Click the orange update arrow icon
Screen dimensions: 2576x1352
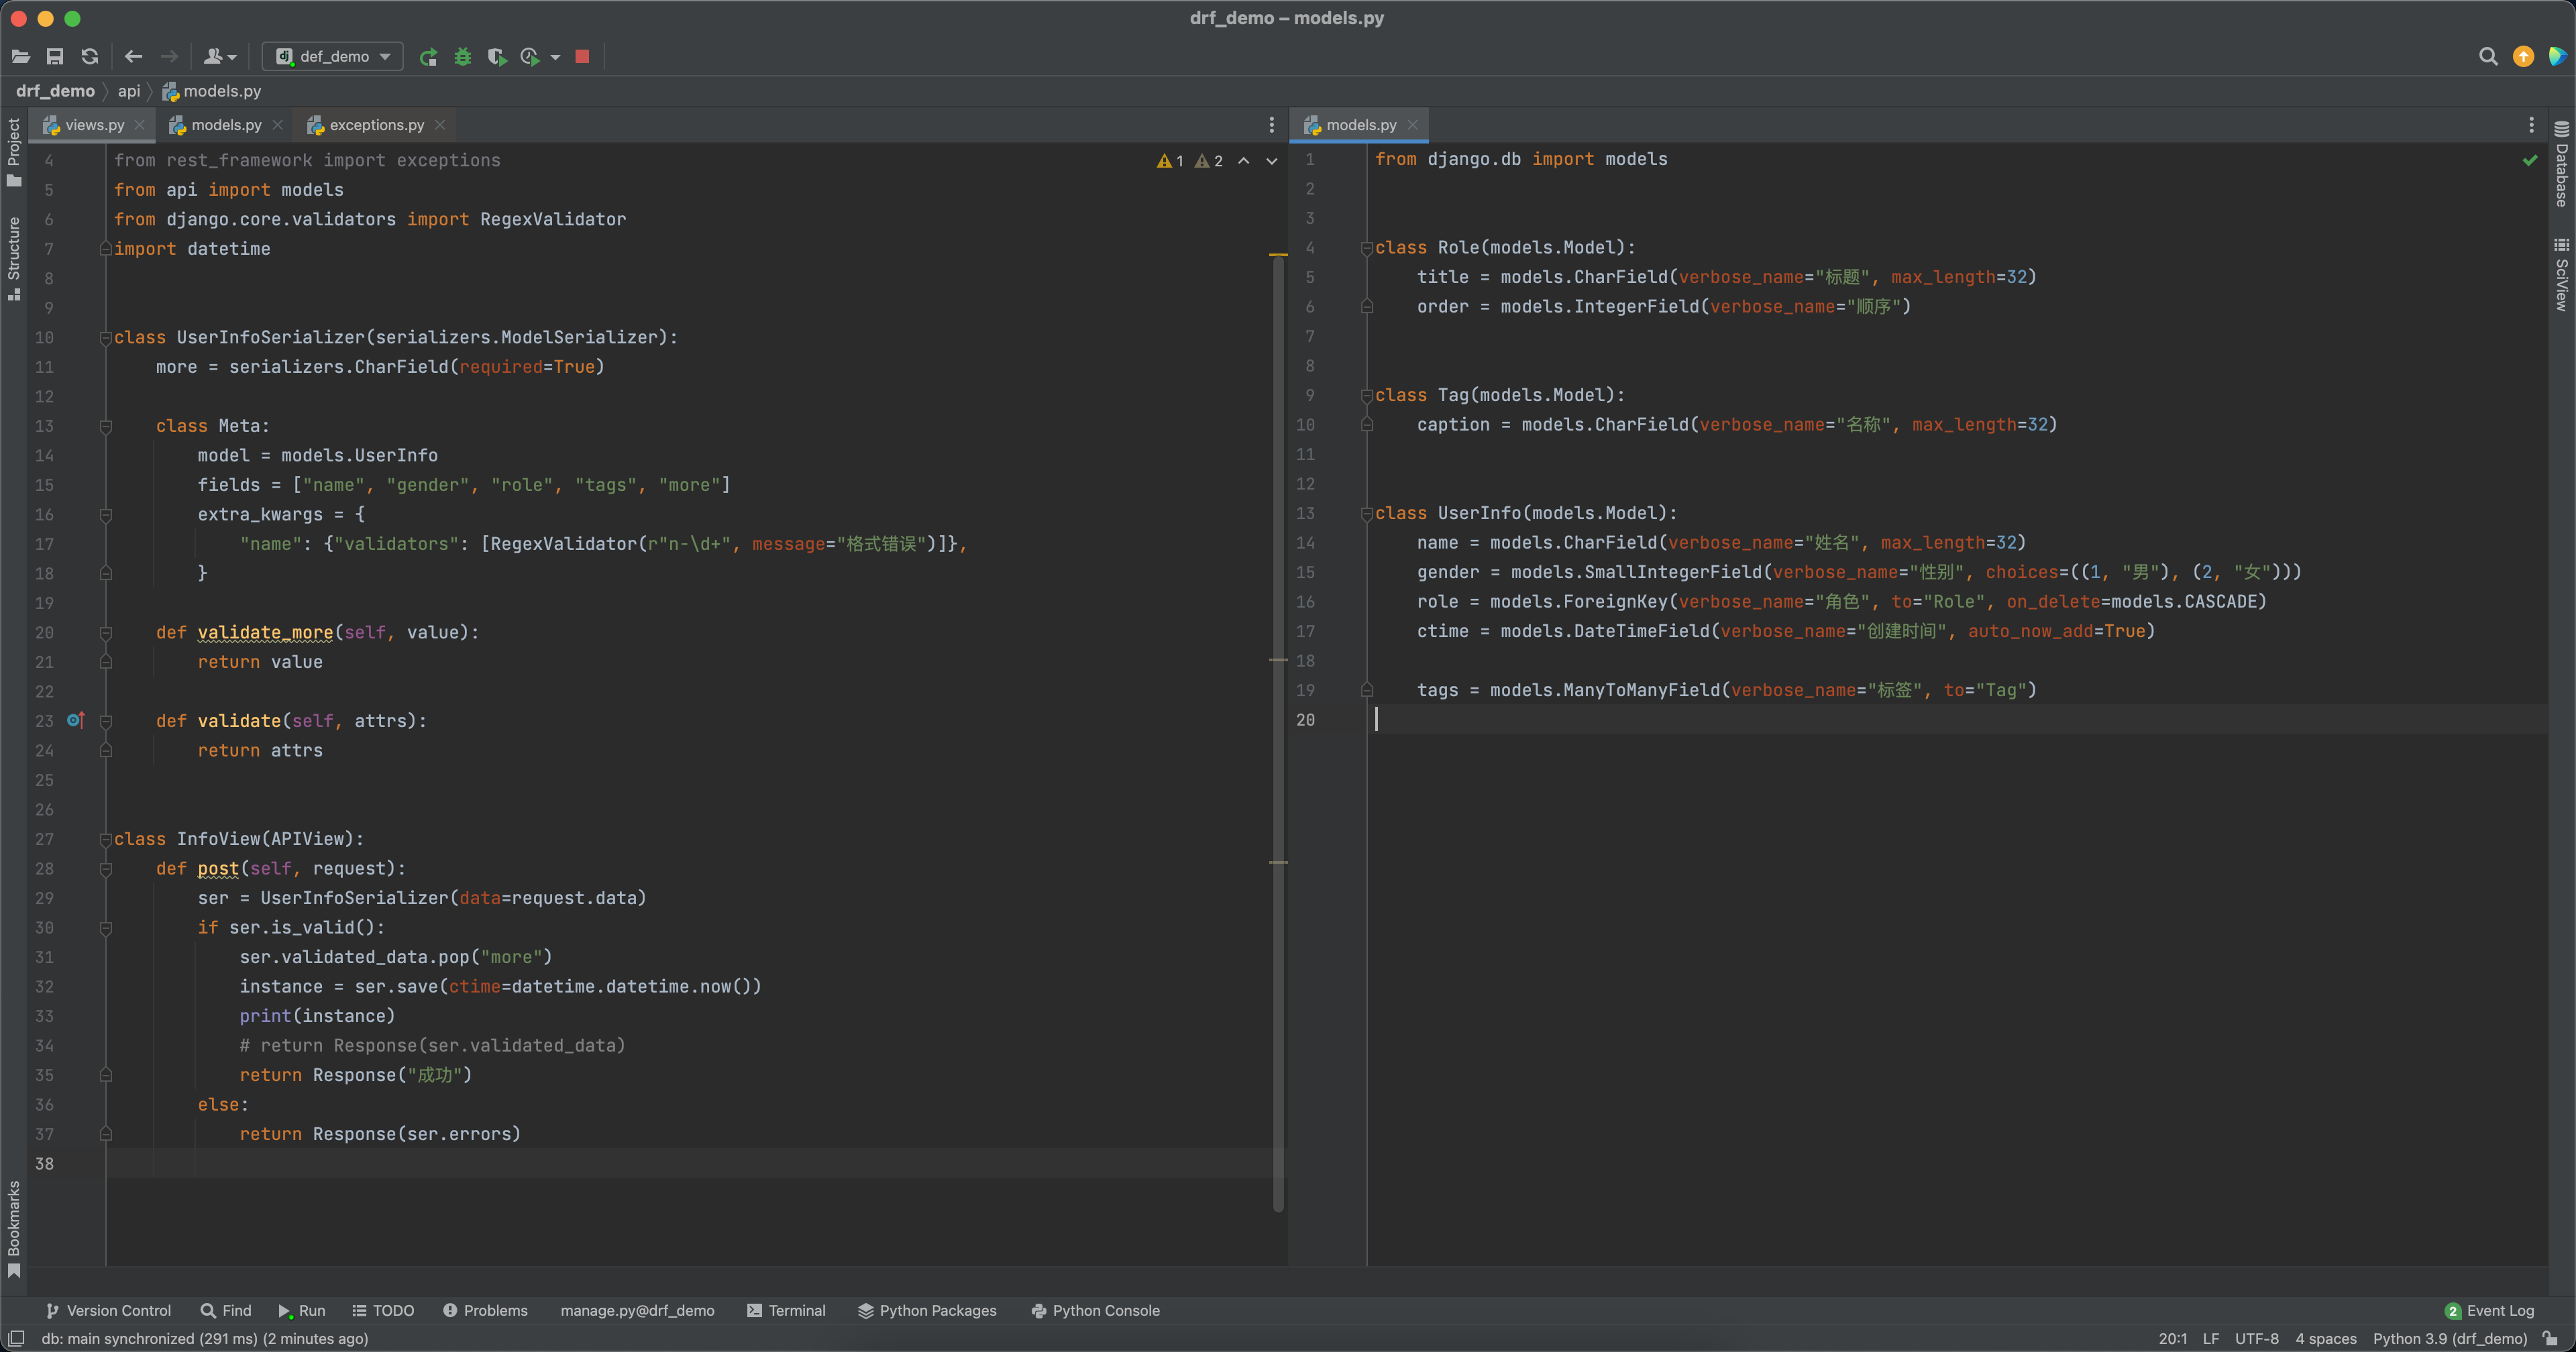point(2523,57)
